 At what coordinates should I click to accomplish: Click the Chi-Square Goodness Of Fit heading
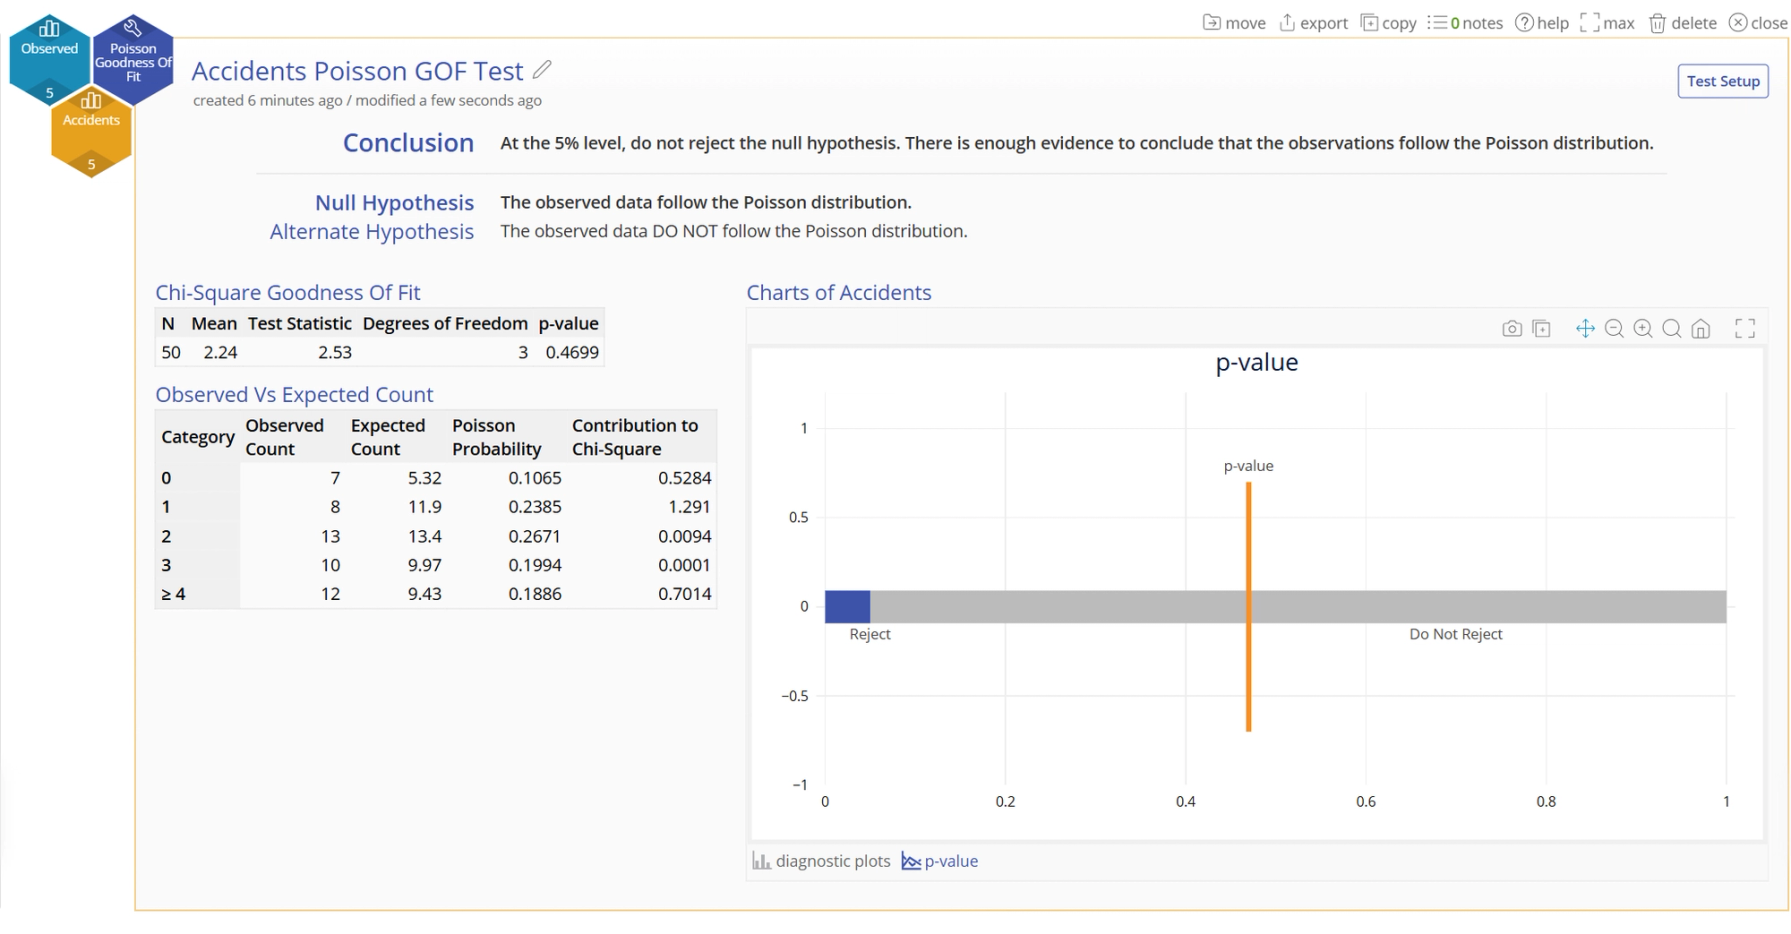coord(288,292)
